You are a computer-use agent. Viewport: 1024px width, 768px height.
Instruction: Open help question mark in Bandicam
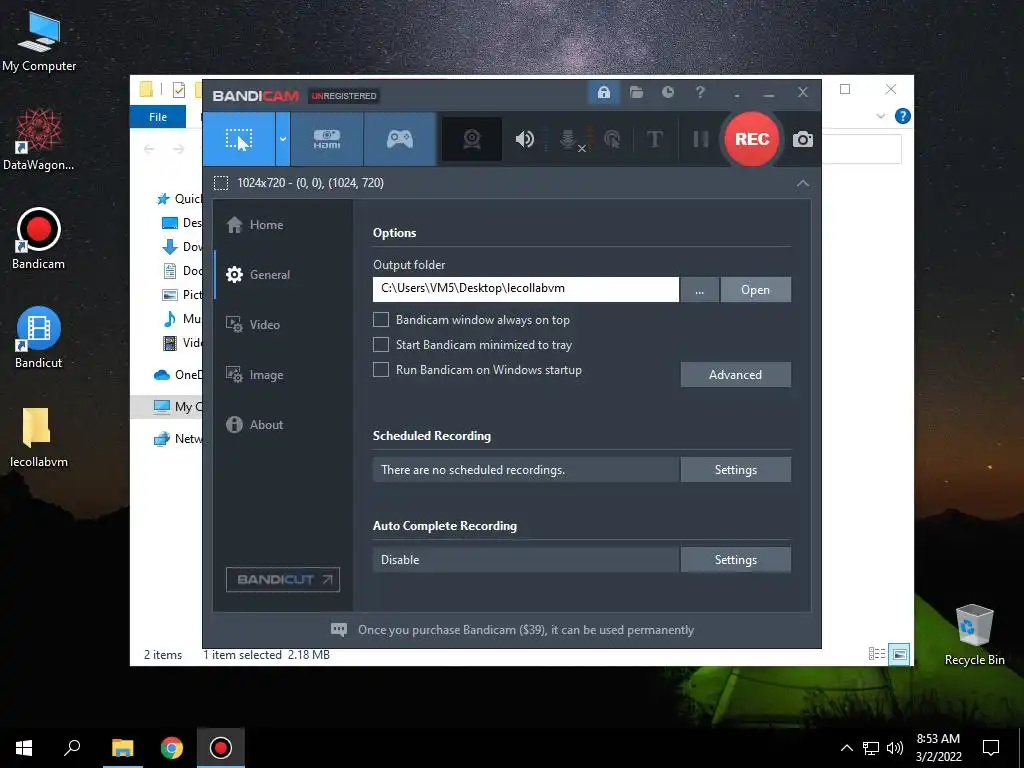700,92
